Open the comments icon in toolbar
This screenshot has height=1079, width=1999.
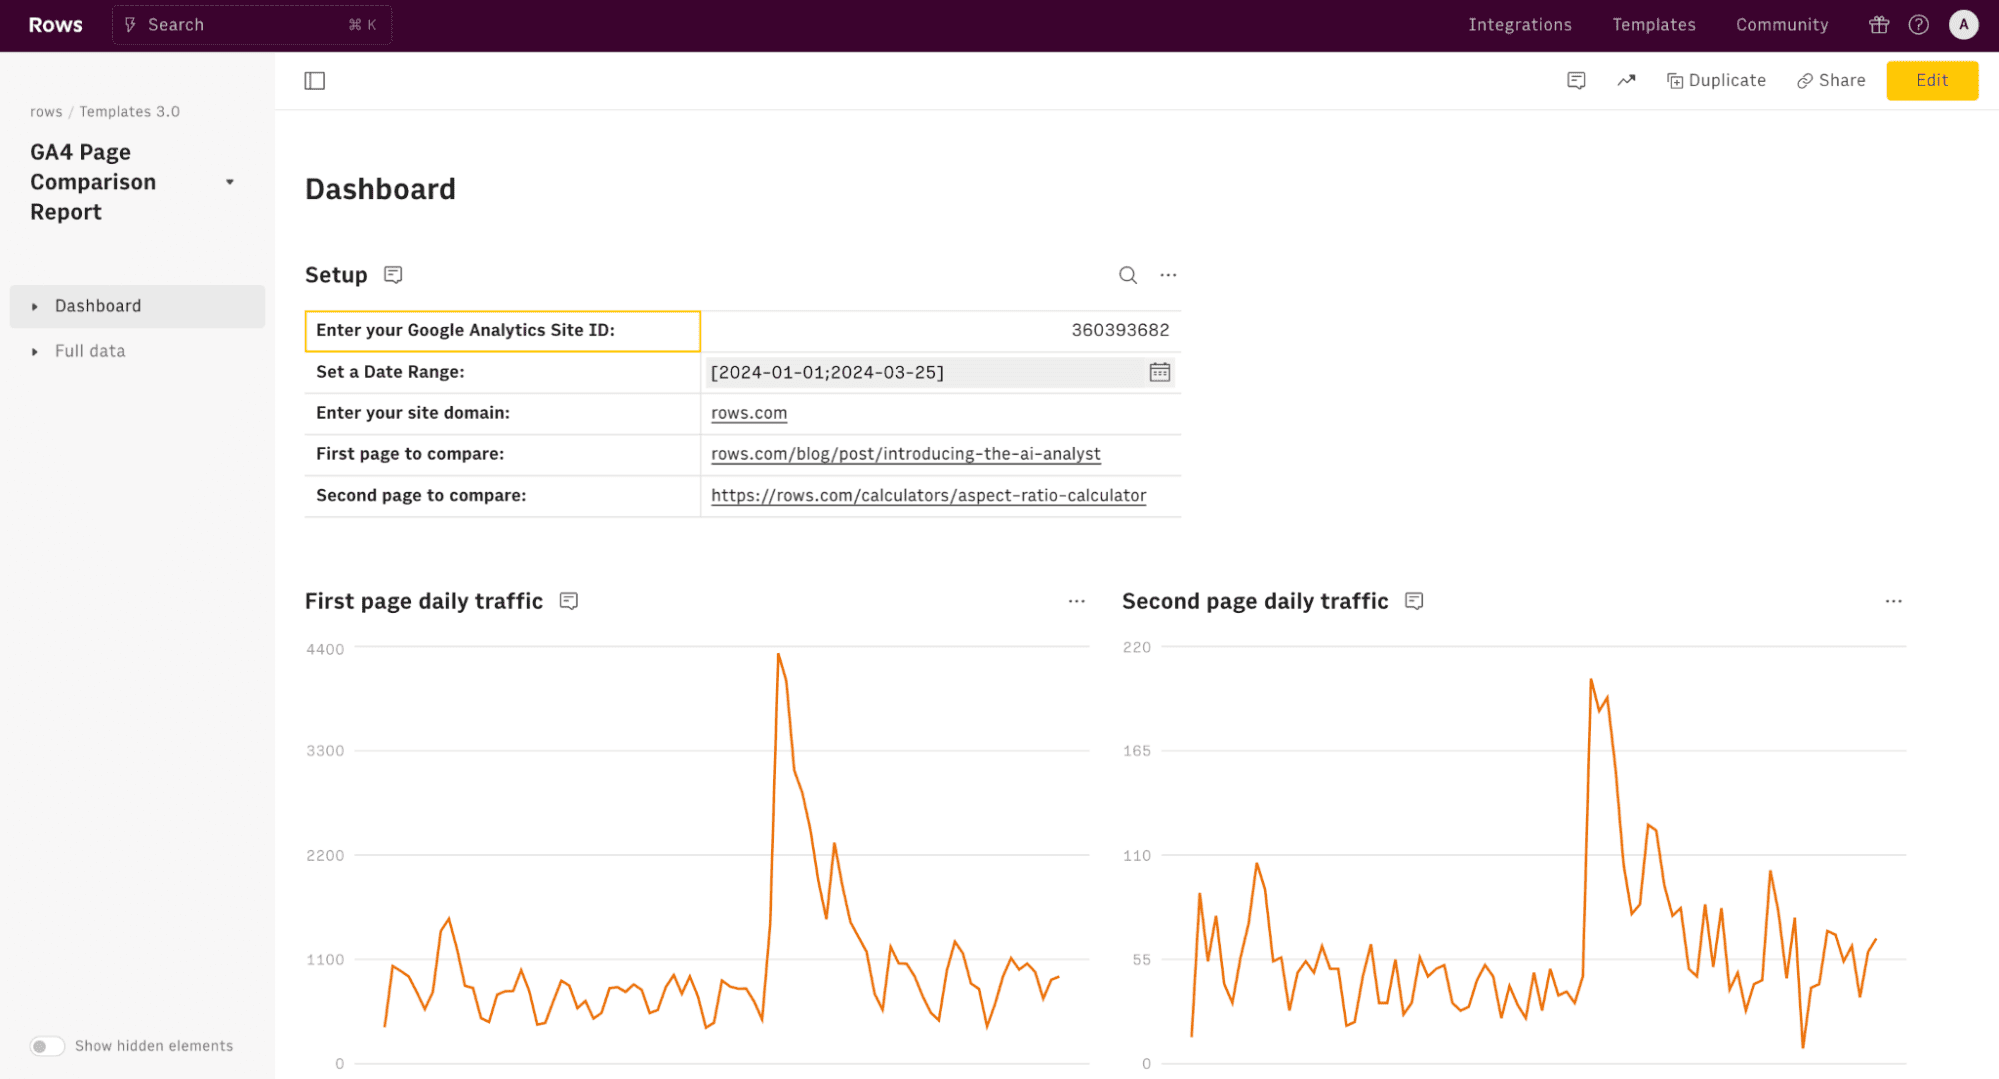(x=1576, y=81)
